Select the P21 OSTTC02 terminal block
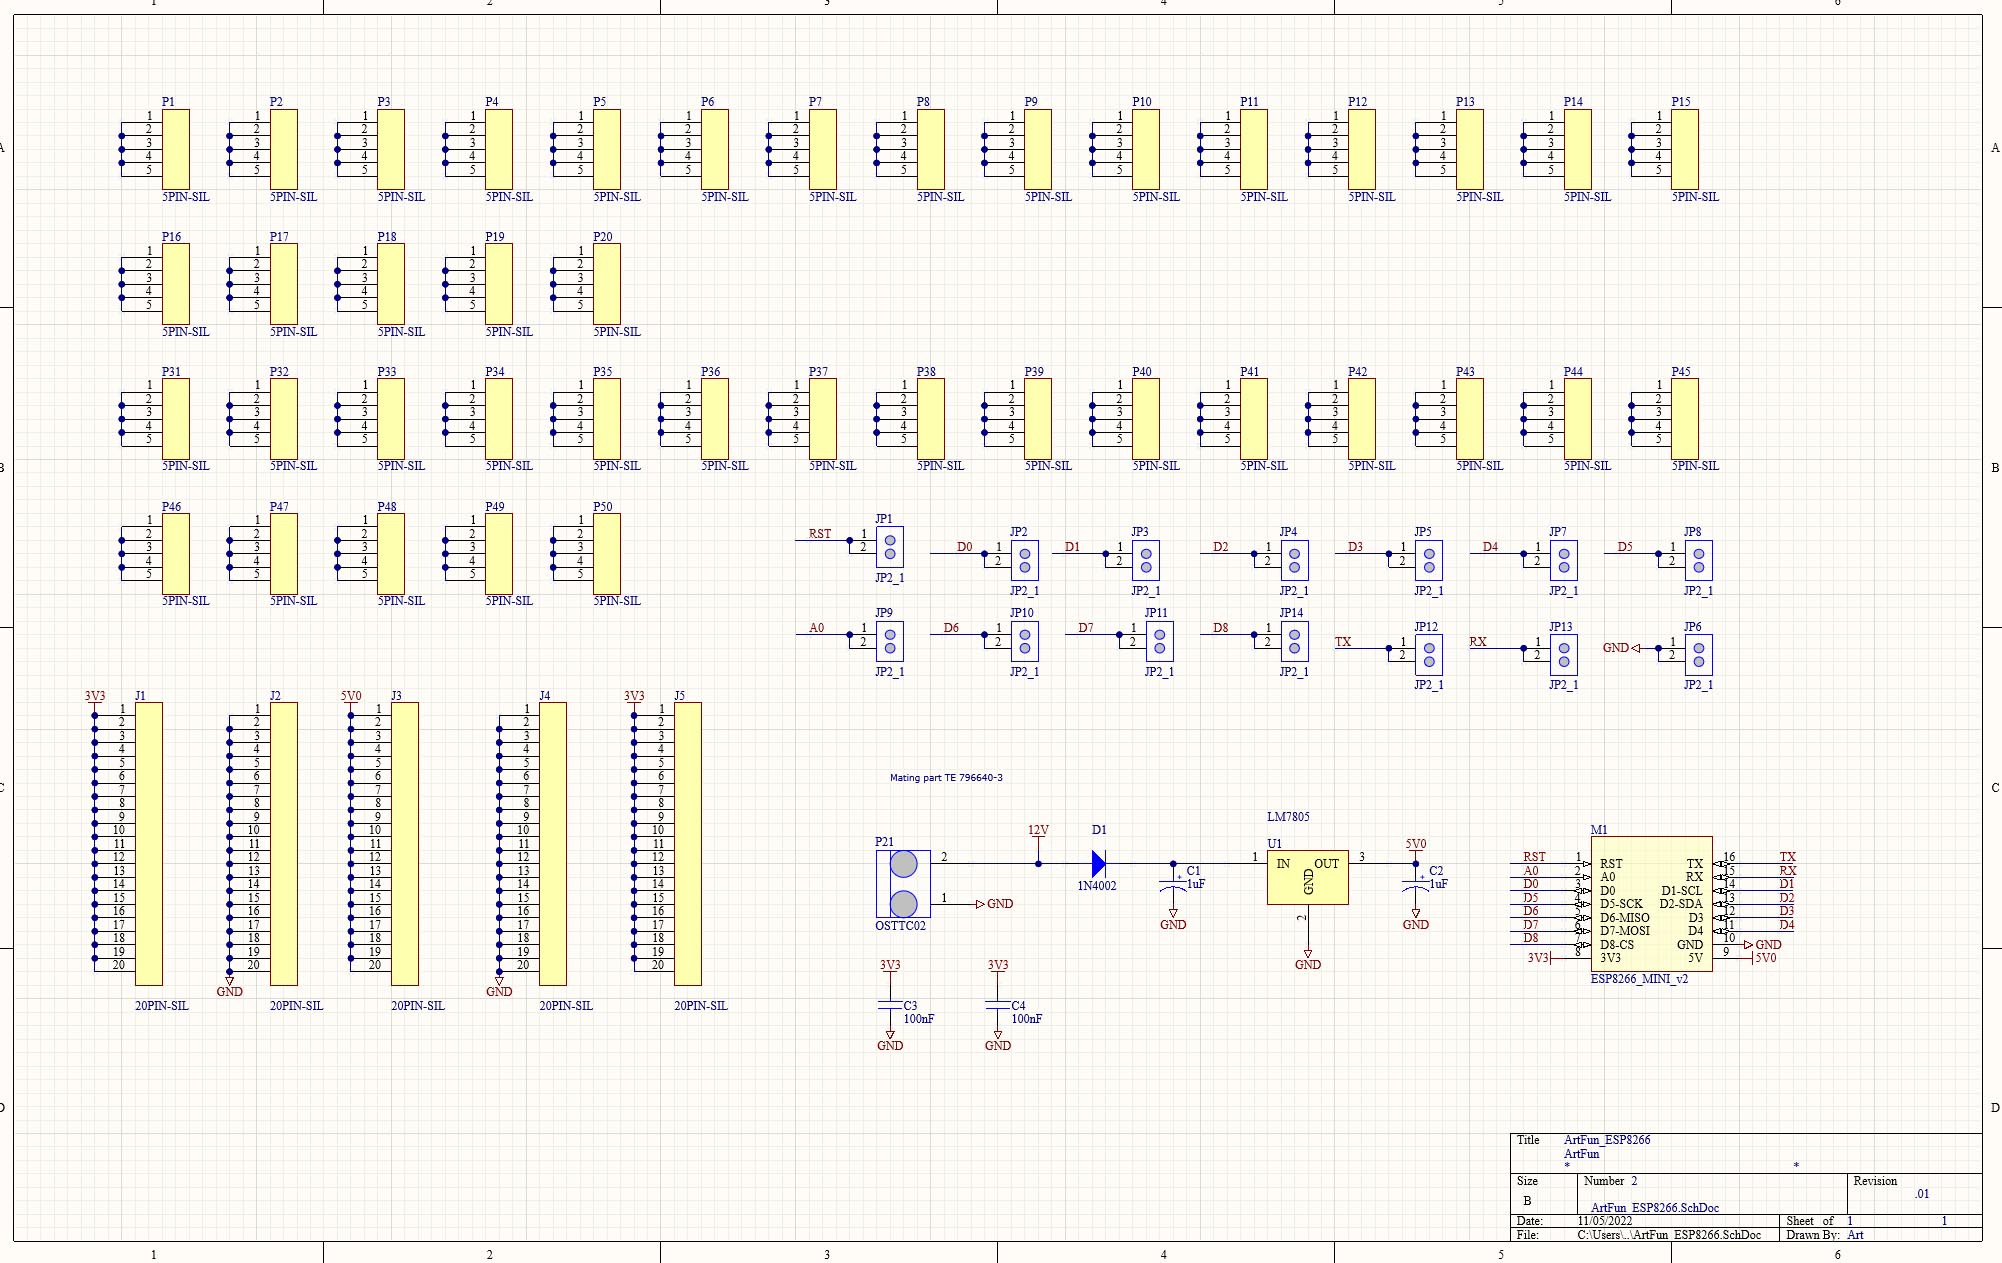This screenshot has width=2002, height=1263. click(904, 884)
